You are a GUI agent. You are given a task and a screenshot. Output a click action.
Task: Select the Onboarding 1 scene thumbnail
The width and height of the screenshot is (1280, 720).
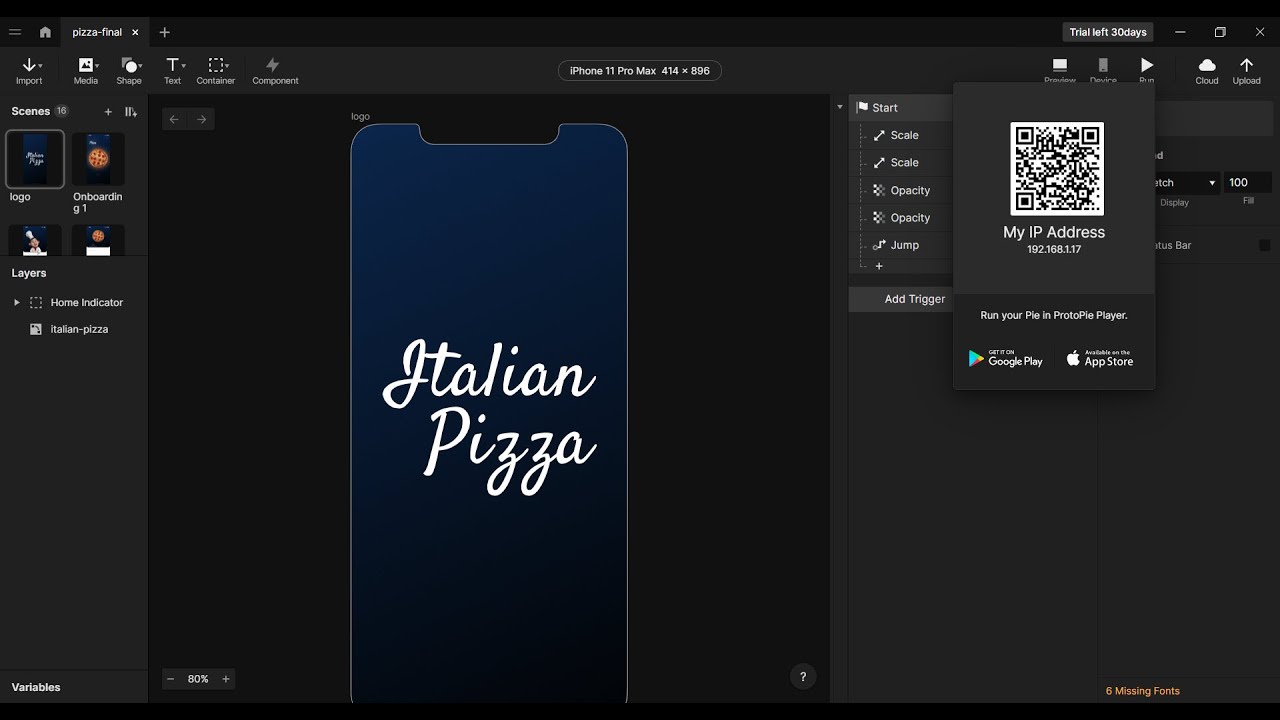(x=98, y=158)
